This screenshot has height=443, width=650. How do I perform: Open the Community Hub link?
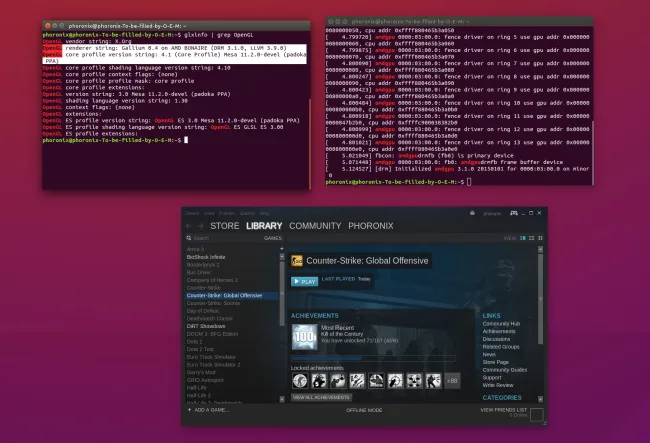(x=501, y=324)
